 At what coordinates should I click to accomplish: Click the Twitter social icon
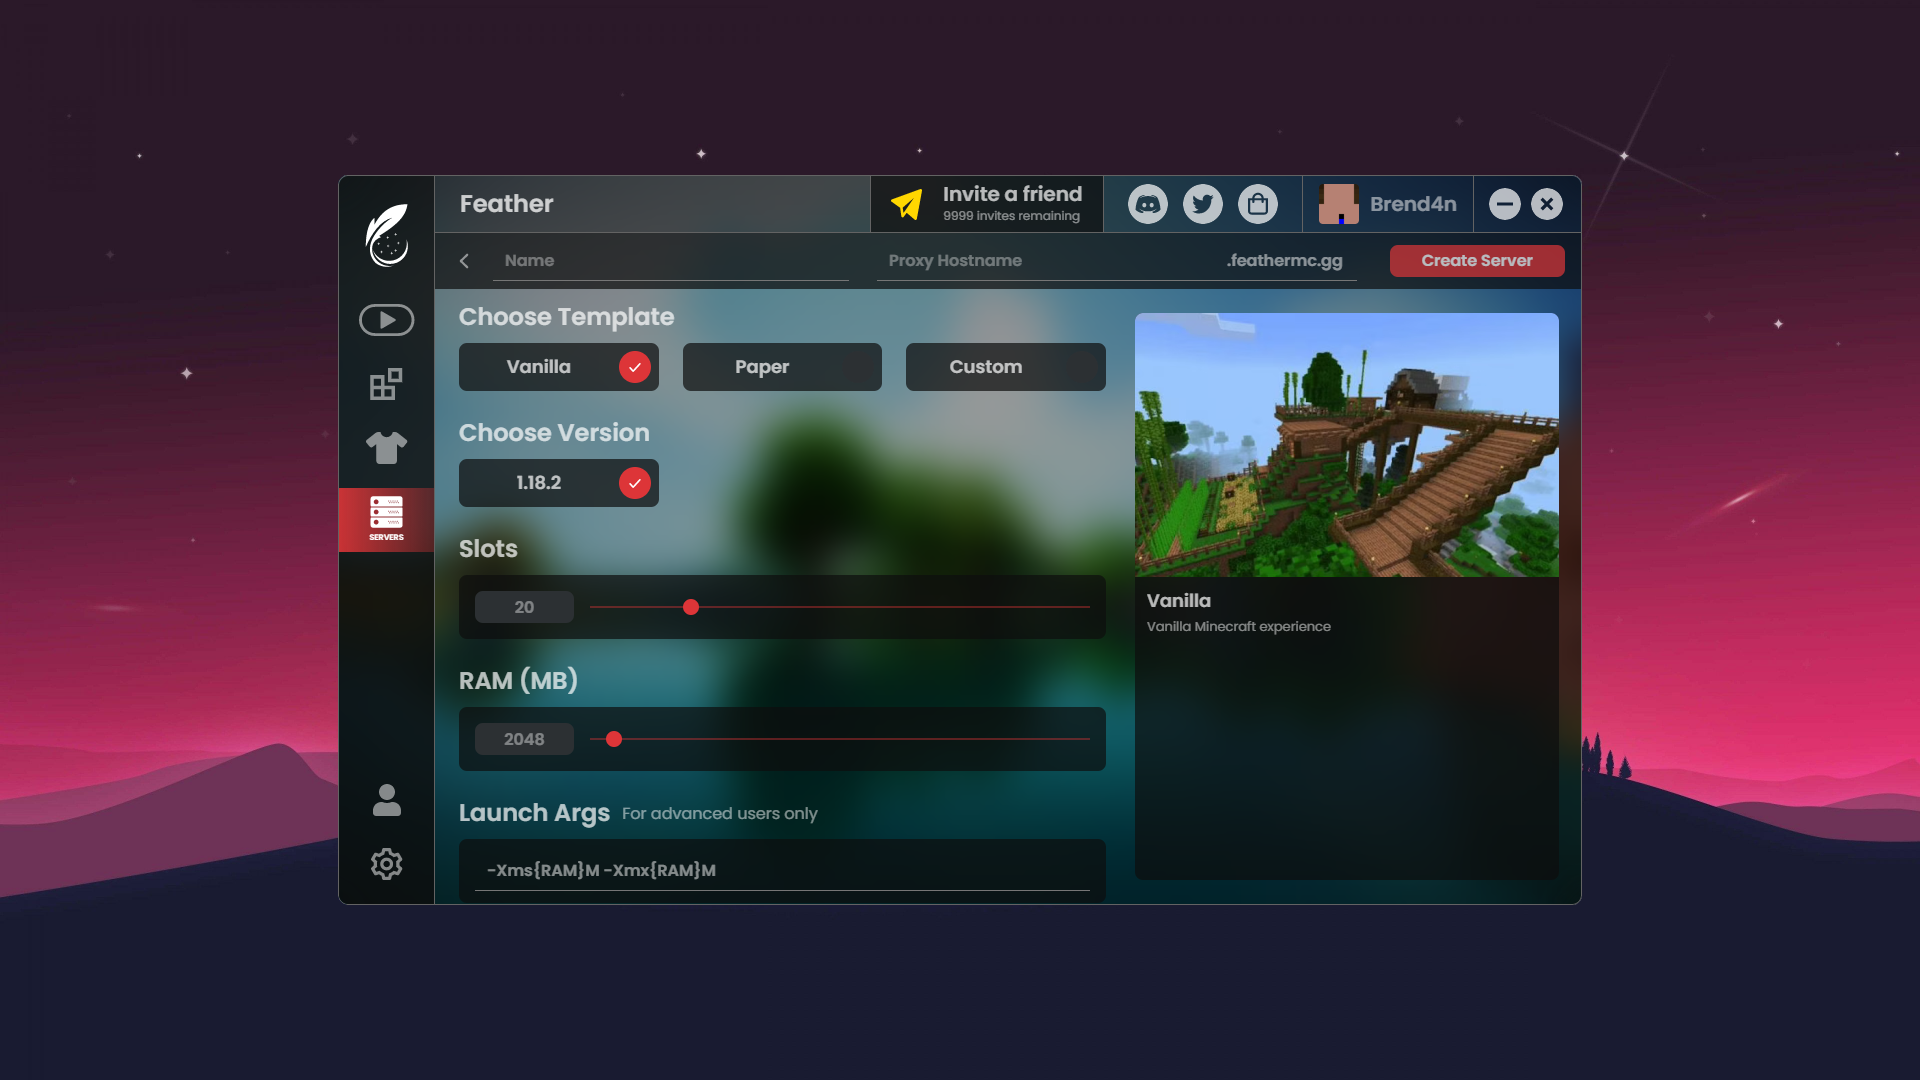click(1203, 203)
